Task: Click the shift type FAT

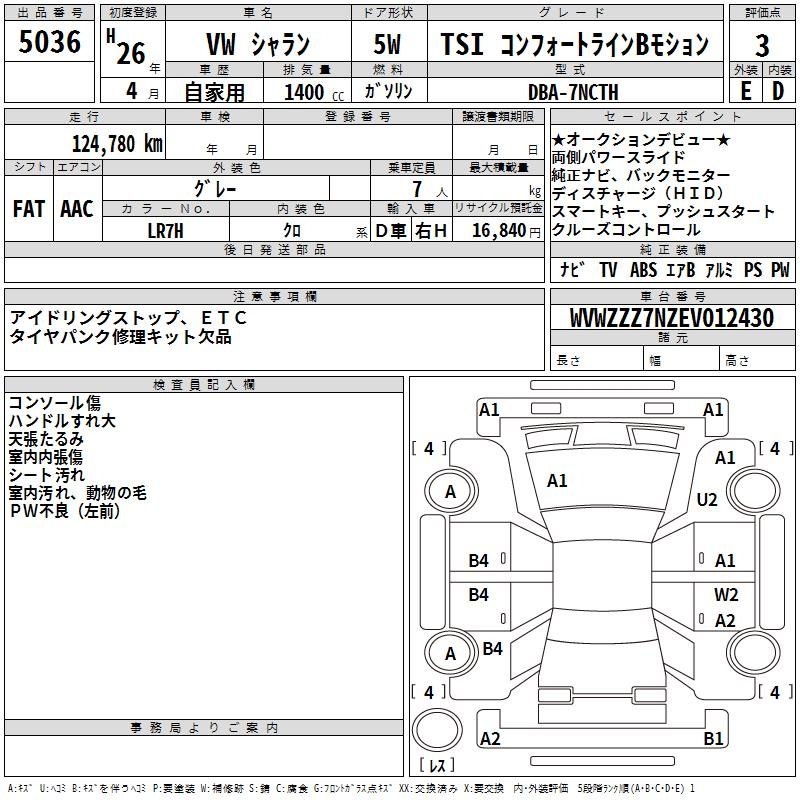Action: pyautogui.click(x=29, y=209)
